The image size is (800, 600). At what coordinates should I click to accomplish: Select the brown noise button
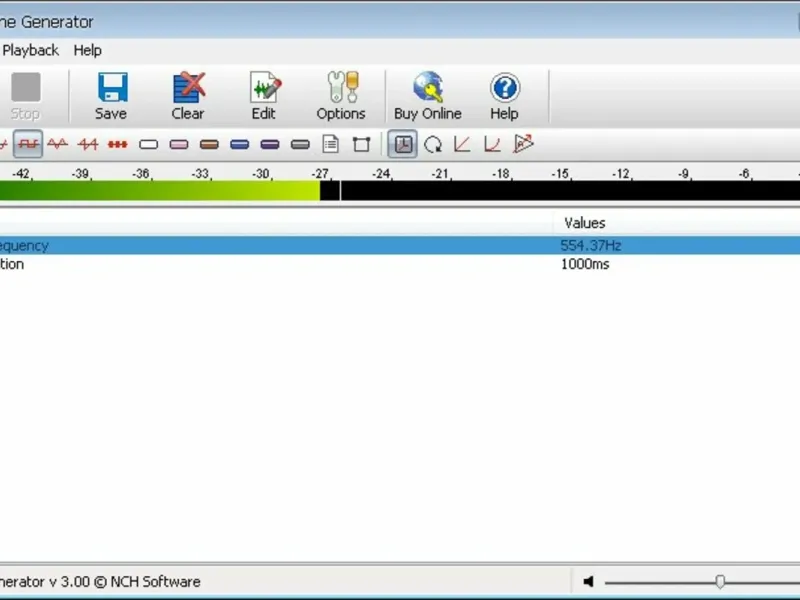pyautogui.click(x=209, y=144)
